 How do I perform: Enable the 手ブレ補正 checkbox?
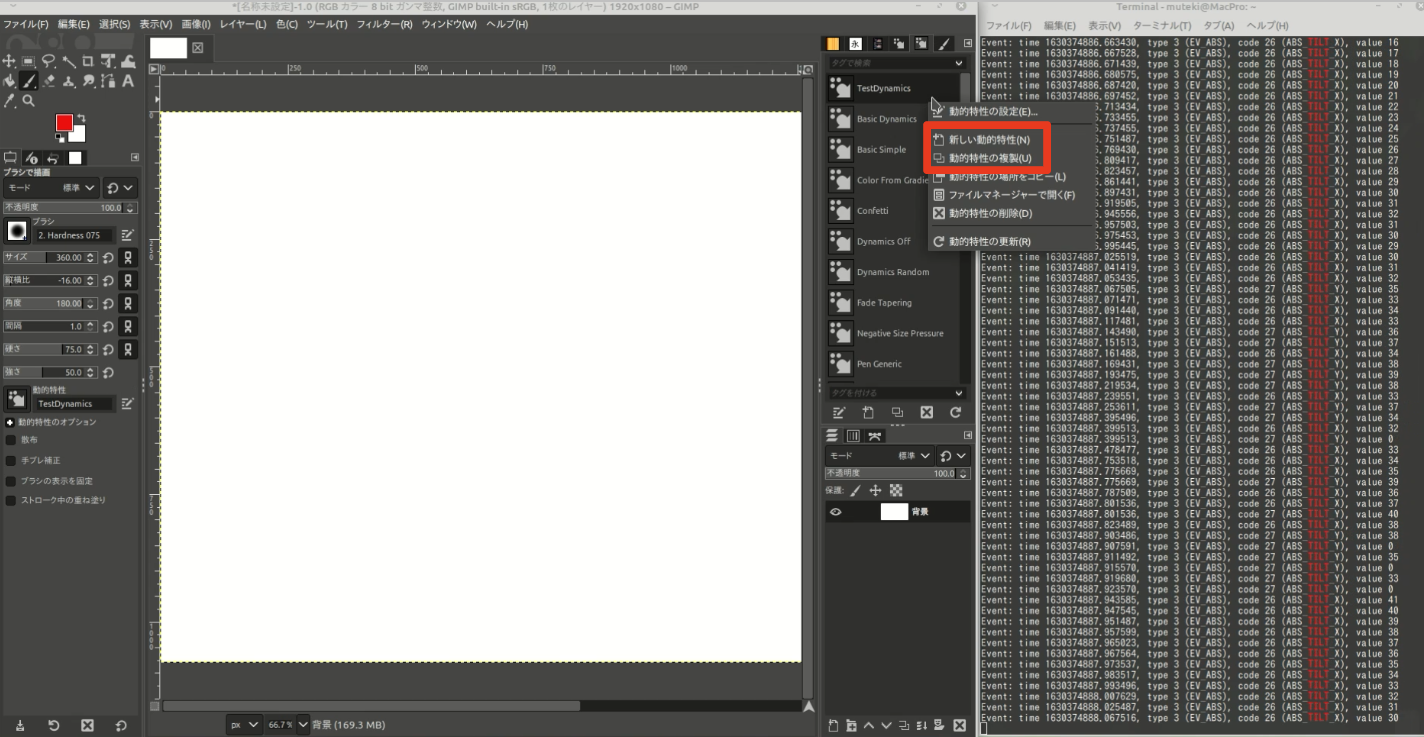pos(11,460)
